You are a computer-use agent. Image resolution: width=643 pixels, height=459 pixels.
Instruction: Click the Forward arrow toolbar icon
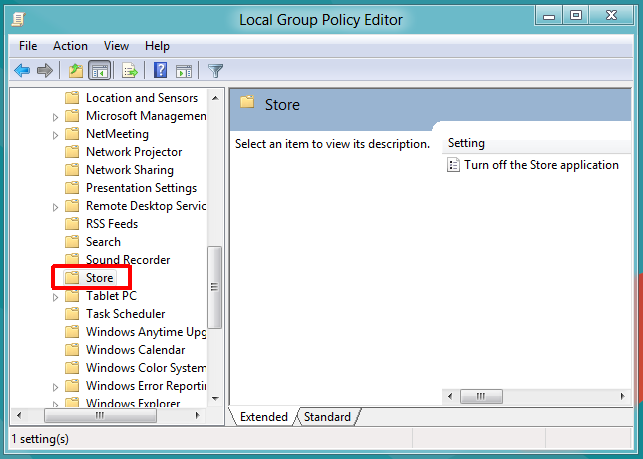coord(44,70)
